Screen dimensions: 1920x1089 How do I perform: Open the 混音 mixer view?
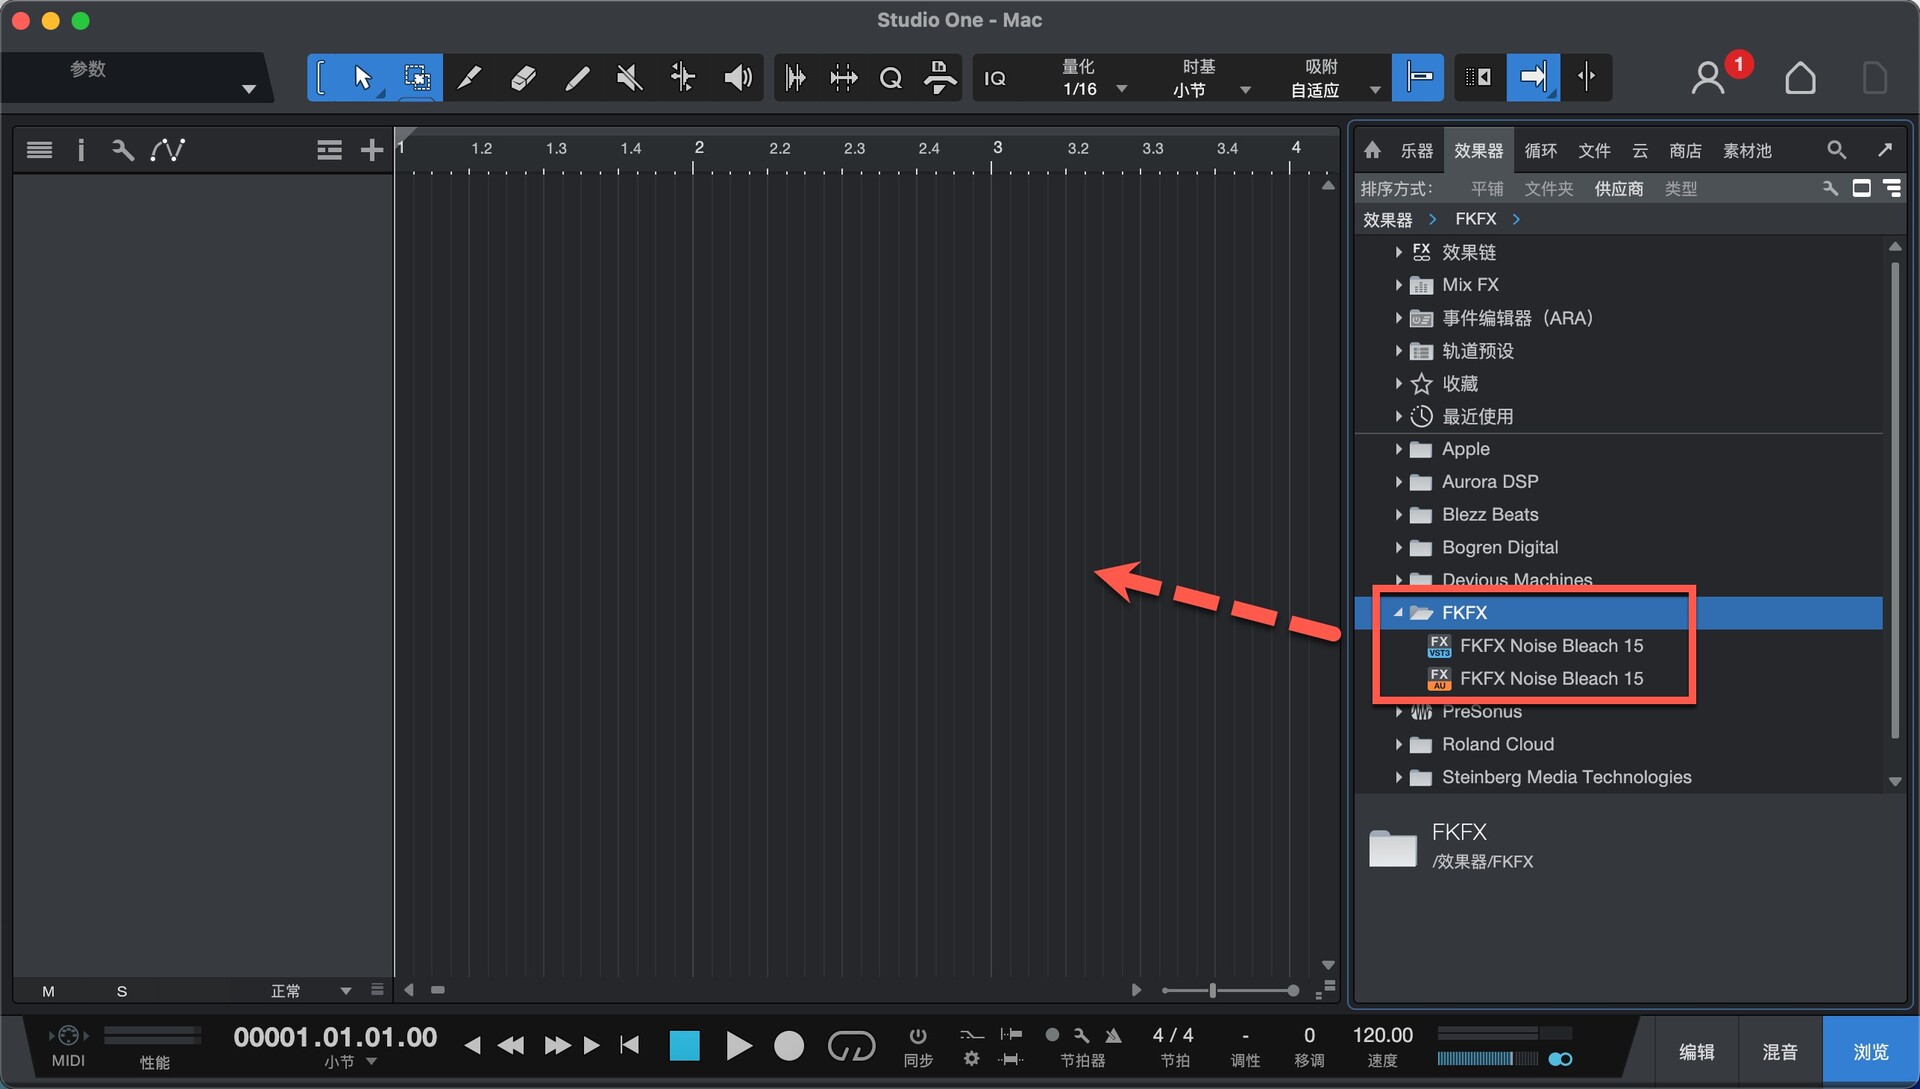pos(1779,1052)
